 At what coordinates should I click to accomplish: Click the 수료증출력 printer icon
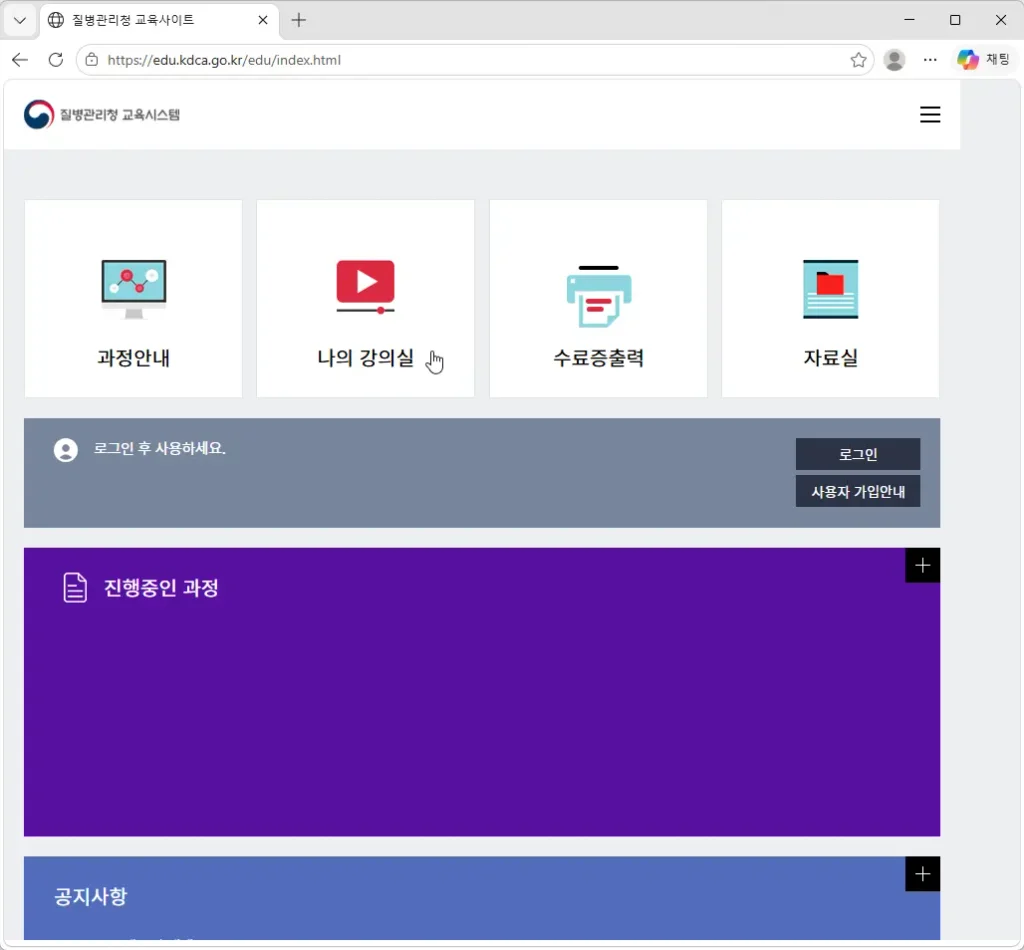coord(598,296)
